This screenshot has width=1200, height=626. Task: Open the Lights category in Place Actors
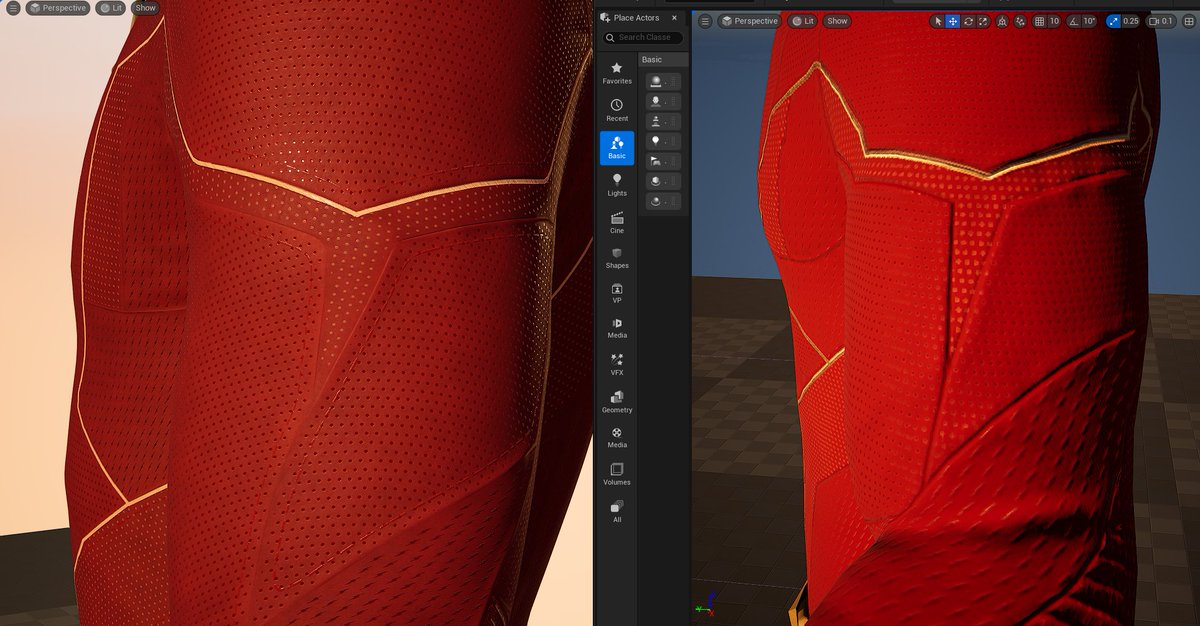pyautogui.click(x=617, y=185)
